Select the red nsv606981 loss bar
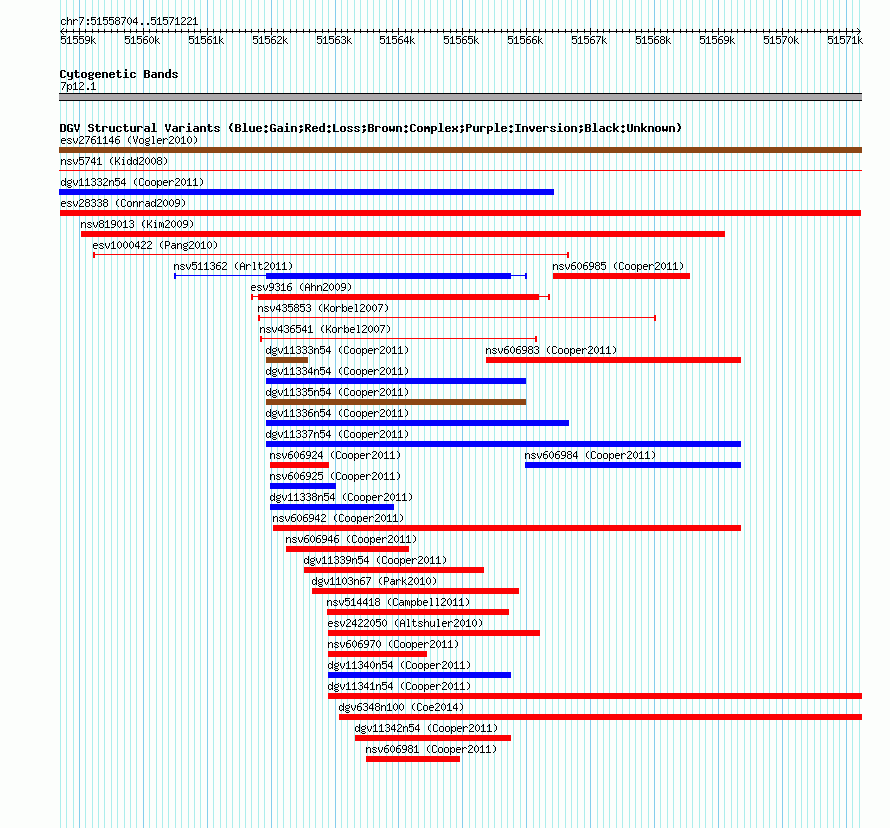 pyautogui.click(x=413, y=759)
